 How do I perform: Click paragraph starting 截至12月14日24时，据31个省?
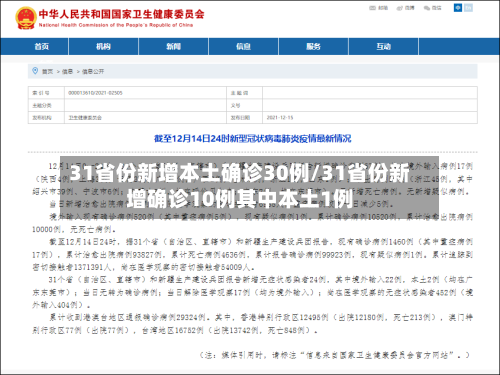(252, 254)
